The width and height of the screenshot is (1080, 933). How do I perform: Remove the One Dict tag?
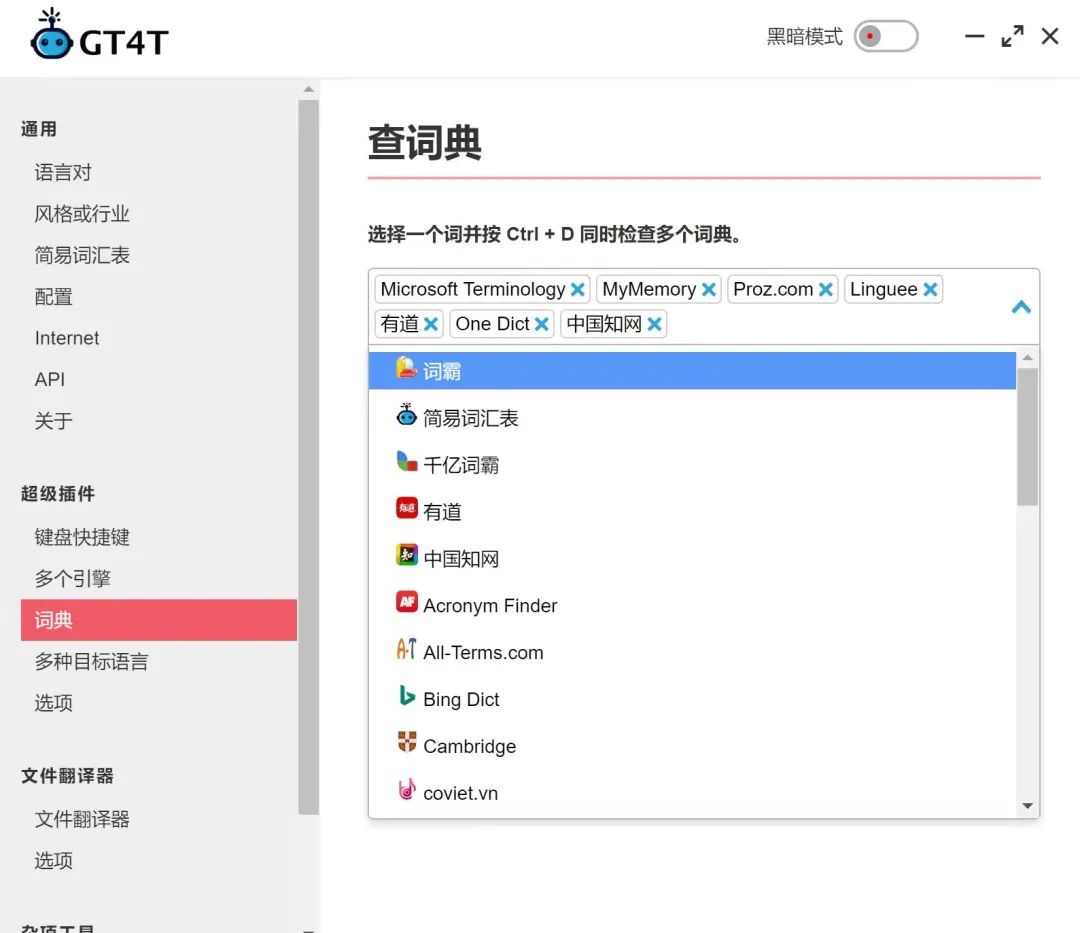click(542, 324)
